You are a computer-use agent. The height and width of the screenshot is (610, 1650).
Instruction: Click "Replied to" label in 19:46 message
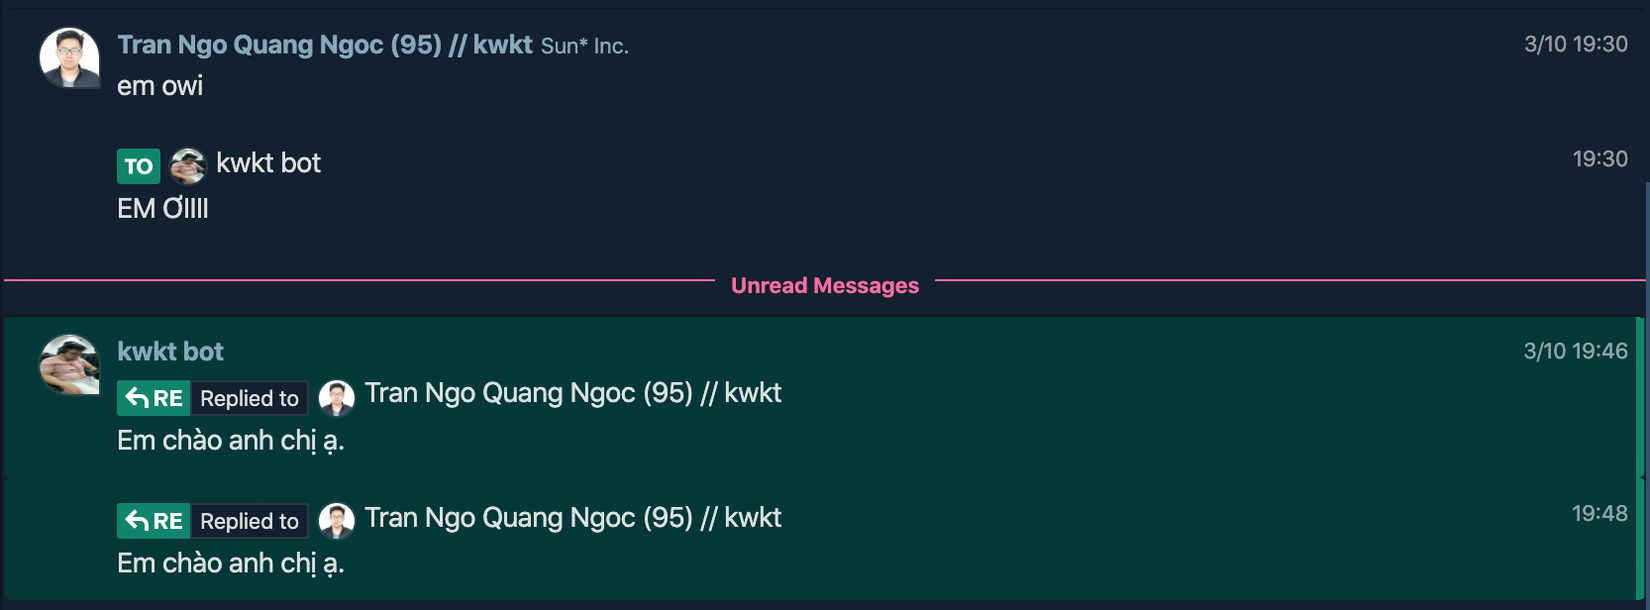coord(249,398)
